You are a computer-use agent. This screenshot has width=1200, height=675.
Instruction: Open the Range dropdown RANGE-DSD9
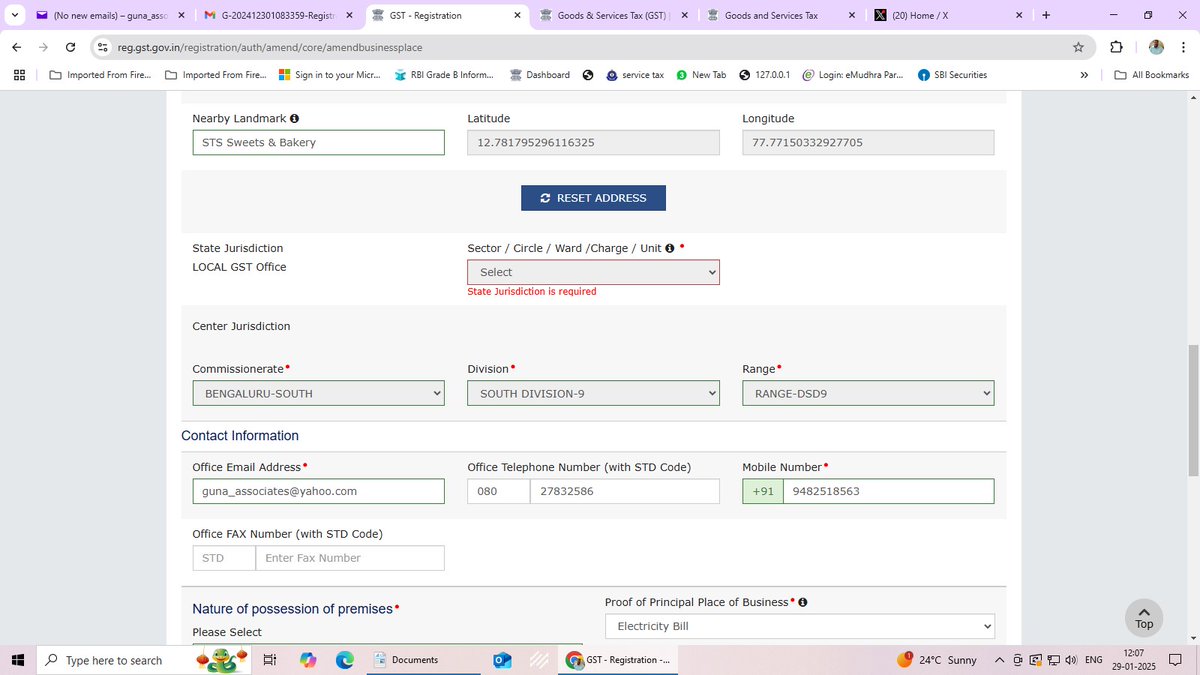(868, 393)
